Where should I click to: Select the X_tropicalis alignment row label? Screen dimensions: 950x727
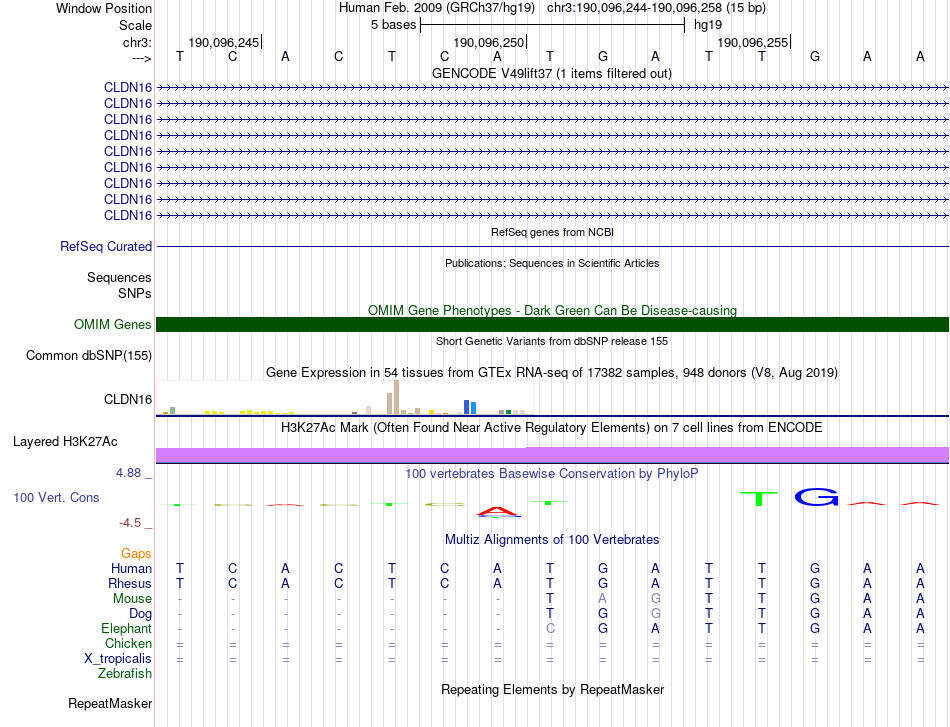pyautogui.click(x=118, y=659)
